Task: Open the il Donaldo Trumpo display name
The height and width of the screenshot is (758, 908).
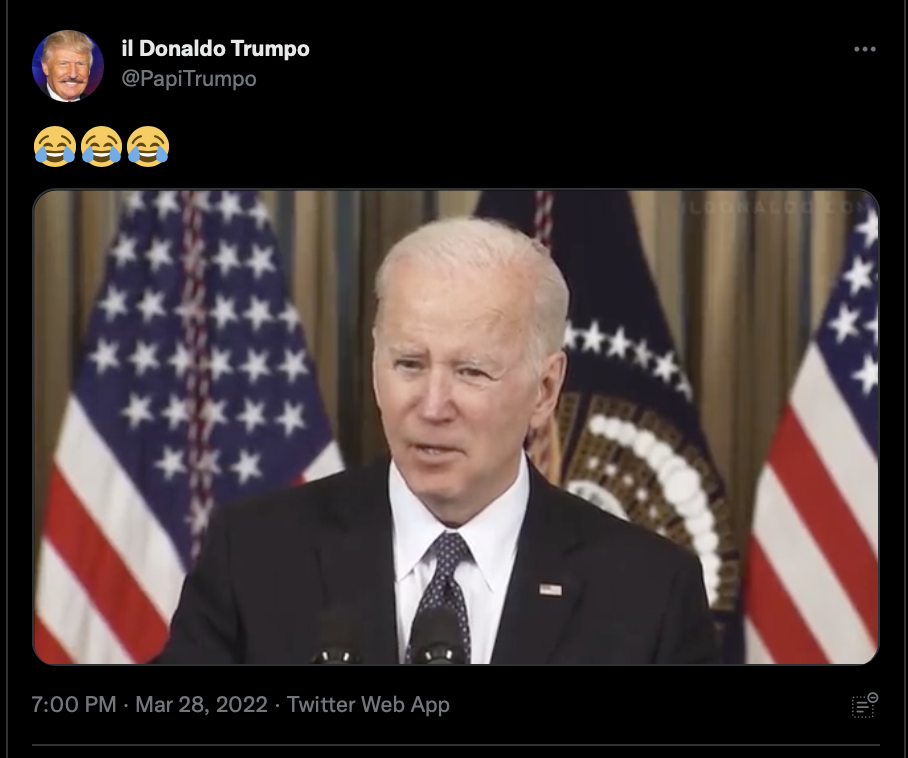Action: 215,49
